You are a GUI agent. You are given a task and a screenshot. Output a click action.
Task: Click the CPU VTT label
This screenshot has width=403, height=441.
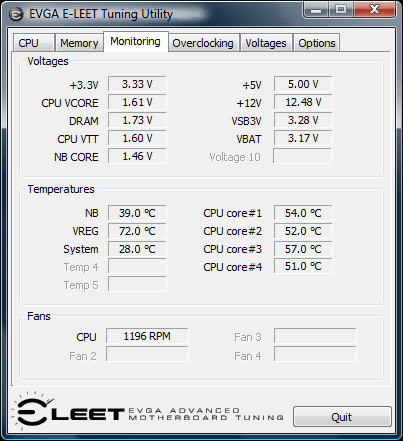point(78,139)
